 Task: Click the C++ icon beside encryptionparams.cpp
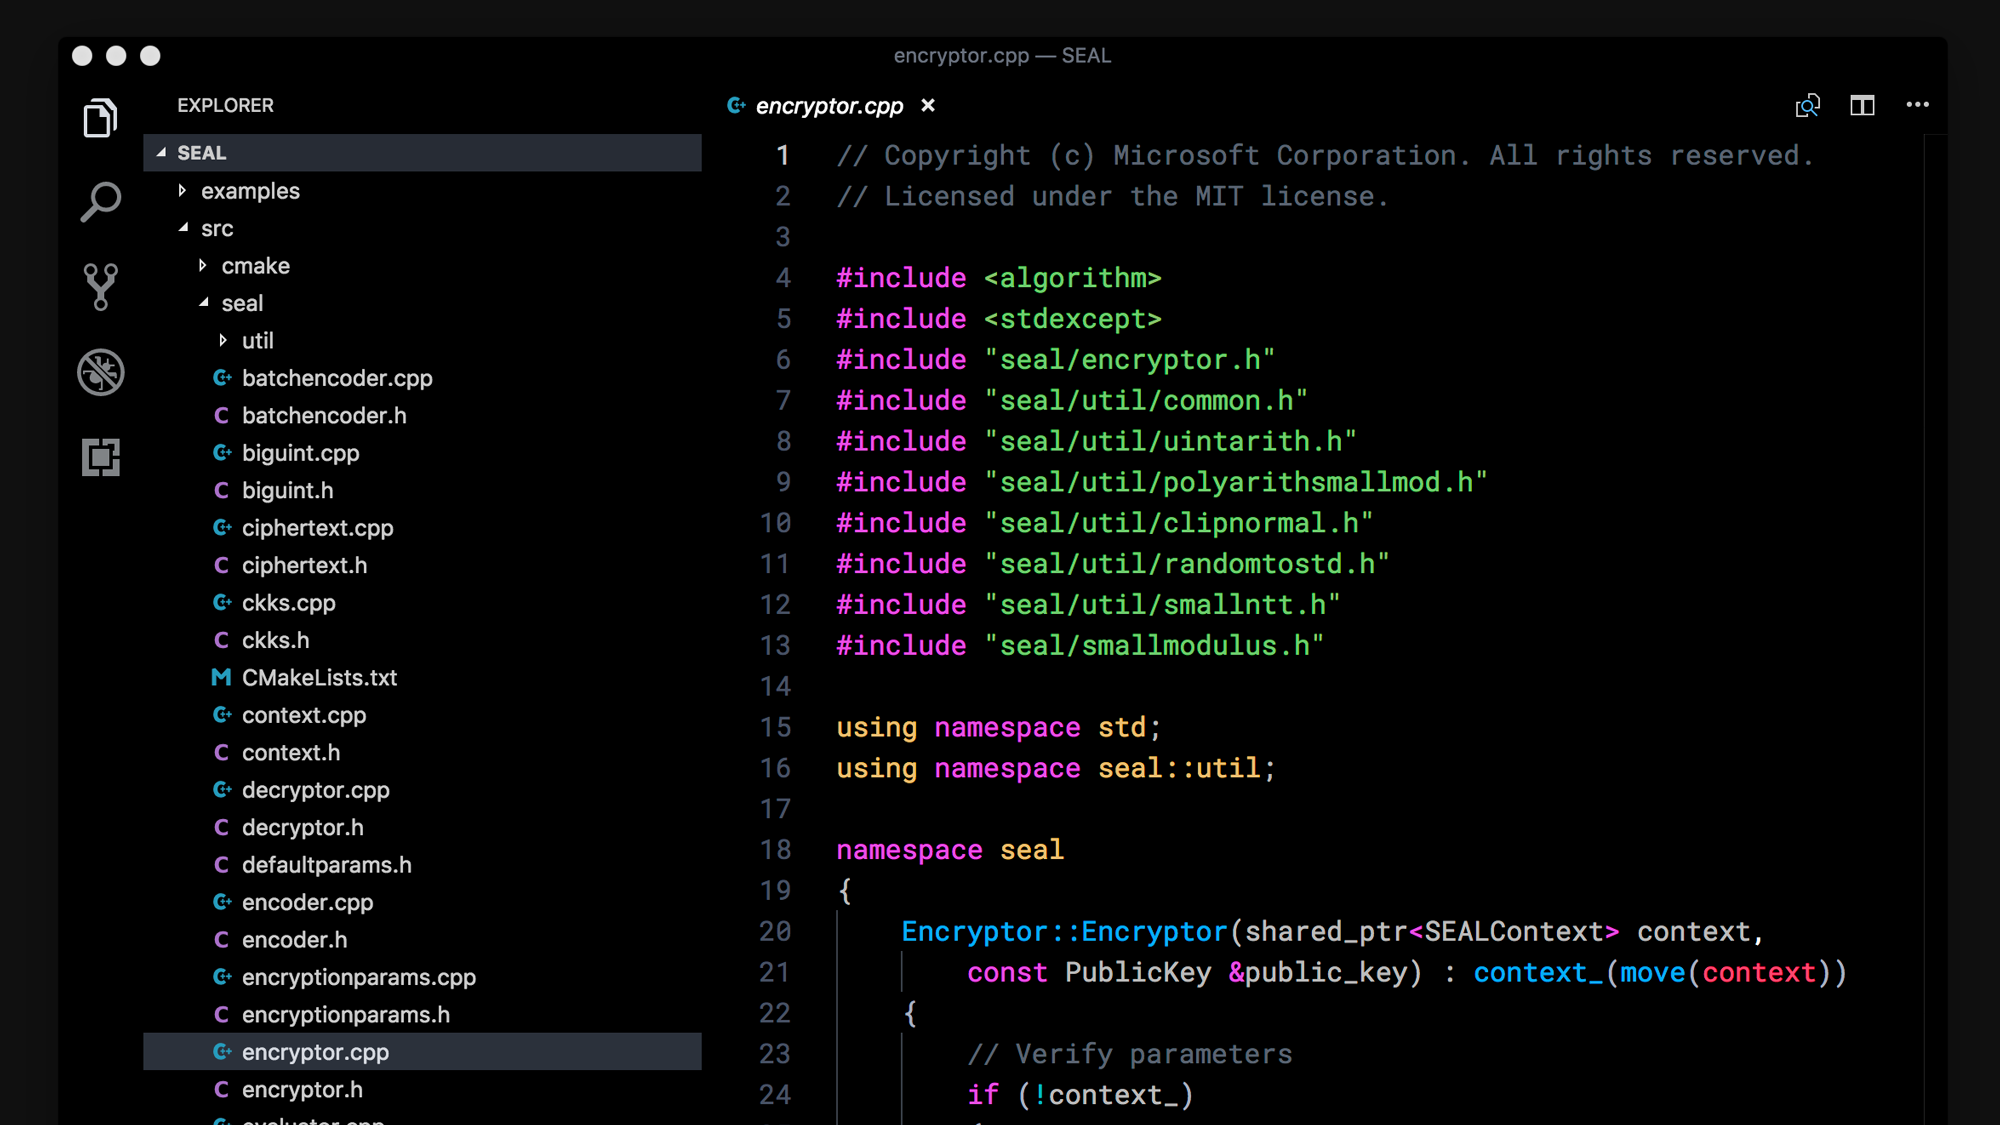[222, 977]
